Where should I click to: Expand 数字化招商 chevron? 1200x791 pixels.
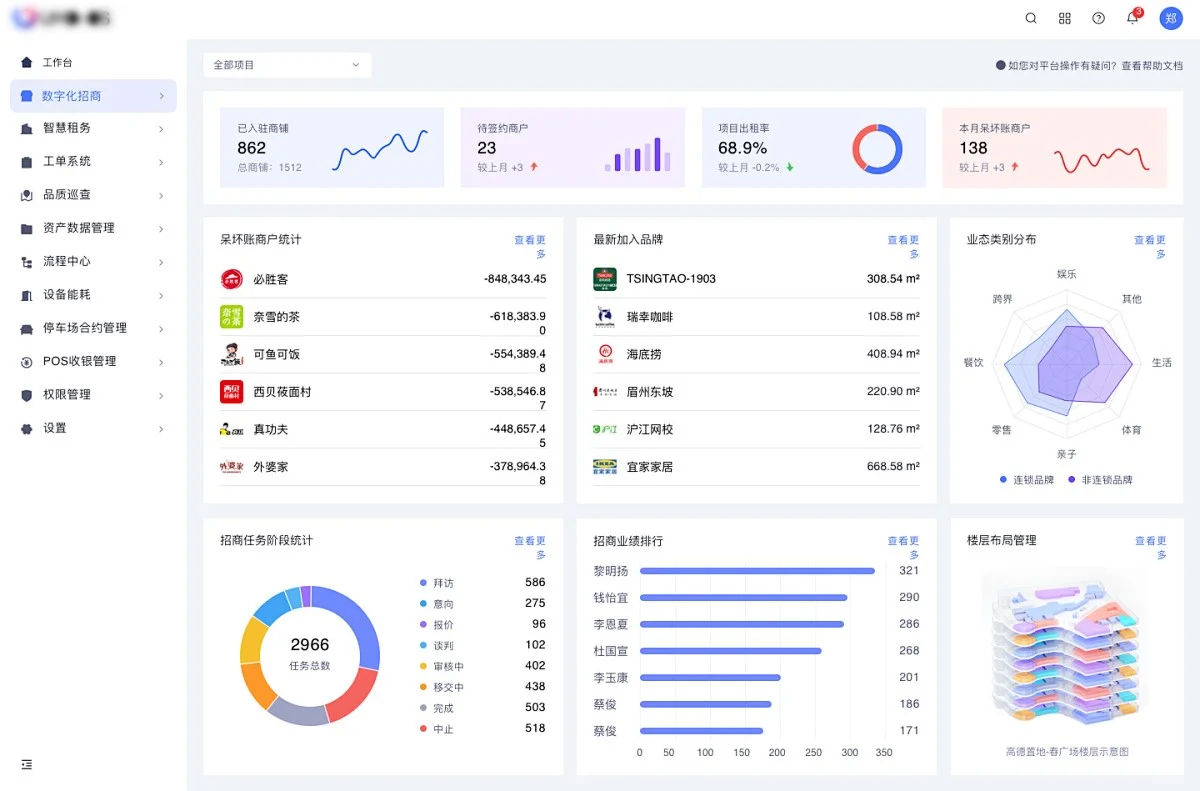click(x=161, y=96)
